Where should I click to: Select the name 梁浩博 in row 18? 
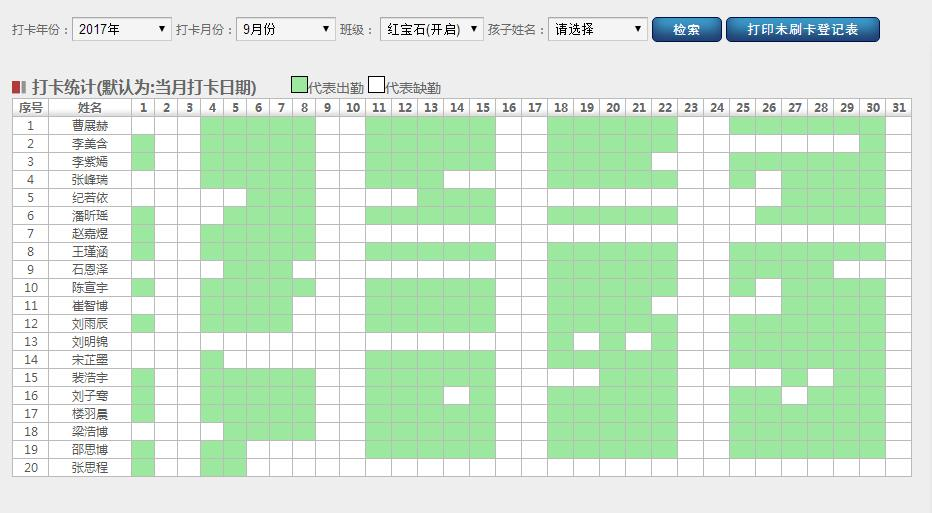click(90, 432)
